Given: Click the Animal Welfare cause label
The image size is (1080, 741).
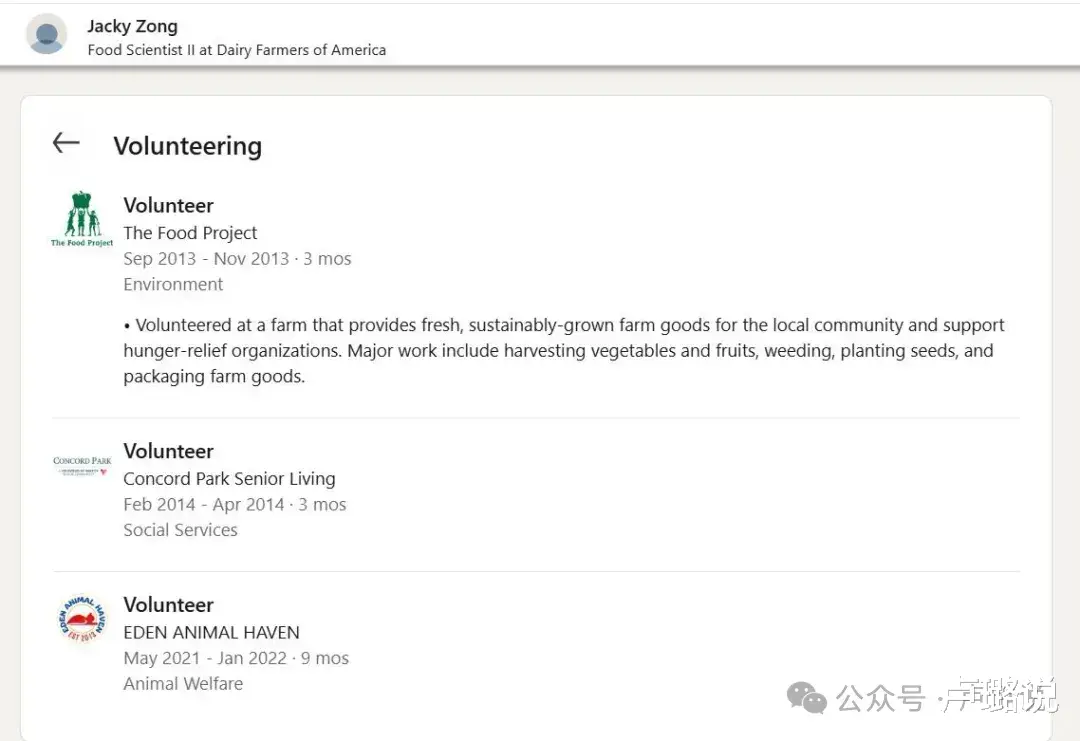Looking at the screenshot, I should click(183, 684).
